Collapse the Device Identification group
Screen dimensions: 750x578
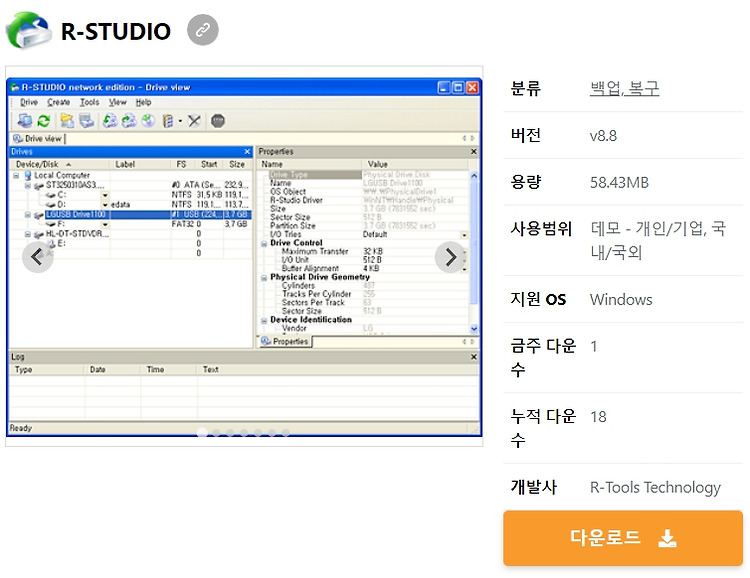tap(264, 321)
